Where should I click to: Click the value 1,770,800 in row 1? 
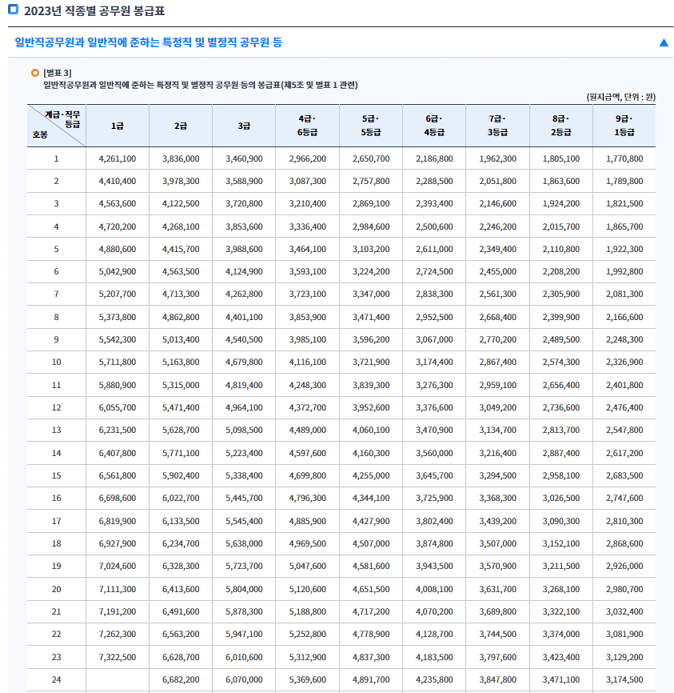tap(624, 159)
